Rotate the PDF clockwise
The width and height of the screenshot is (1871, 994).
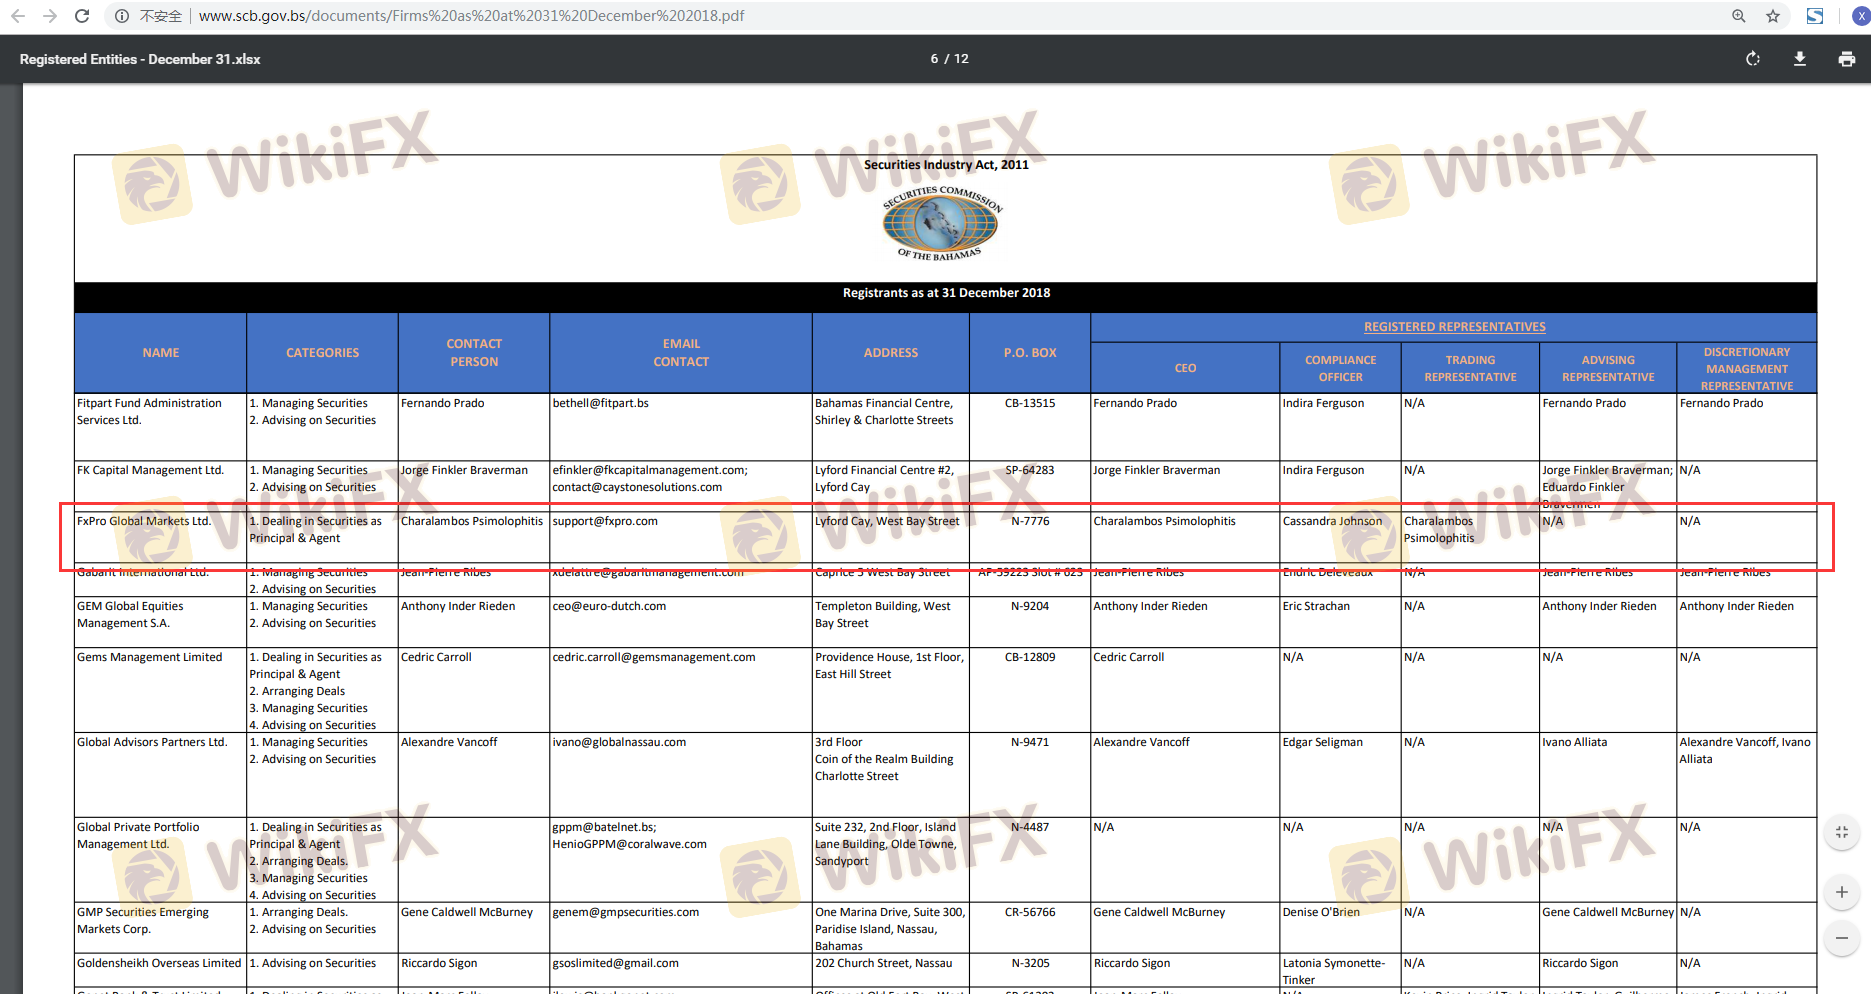(x=1752, y=59)
